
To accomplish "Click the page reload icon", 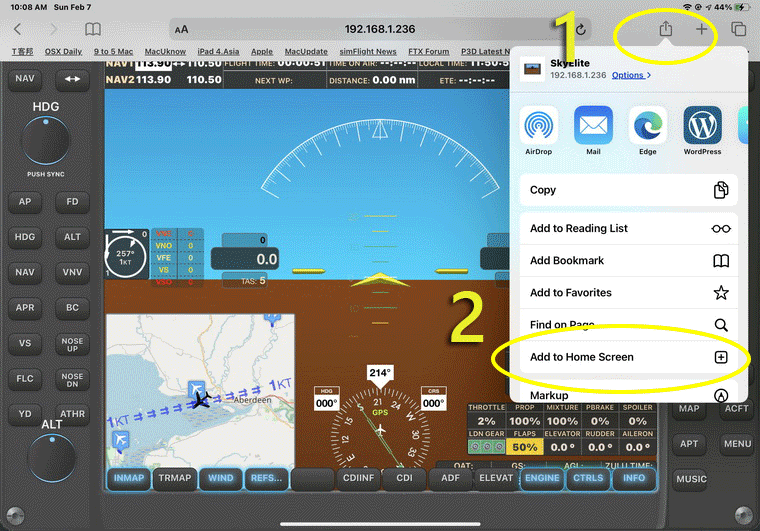I will 580,30.
